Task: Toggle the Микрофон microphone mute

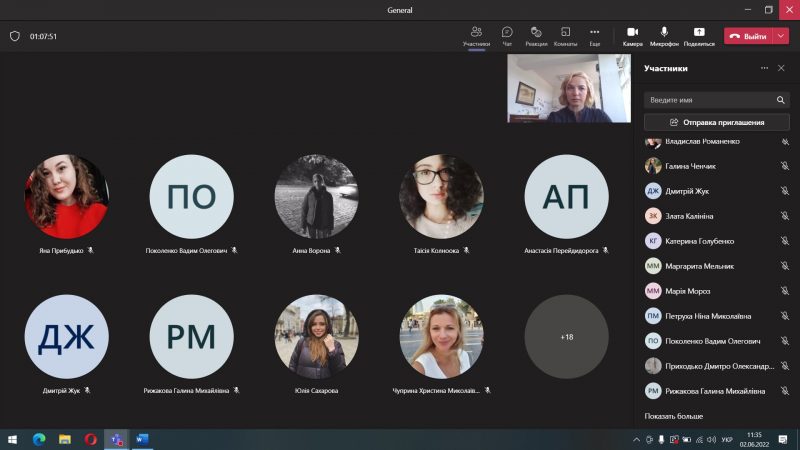Action: tap(663, 36)
